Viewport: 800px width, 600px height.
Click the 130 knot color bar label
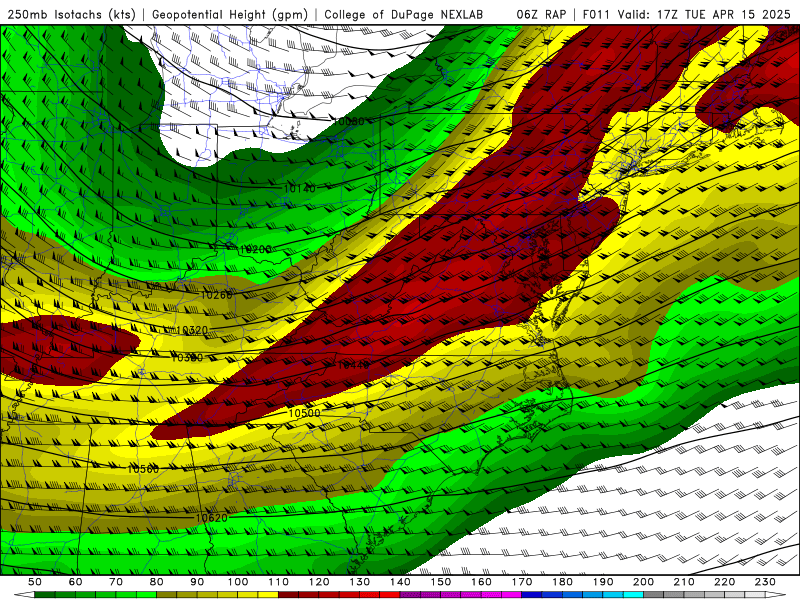click(x=359, y=582)
